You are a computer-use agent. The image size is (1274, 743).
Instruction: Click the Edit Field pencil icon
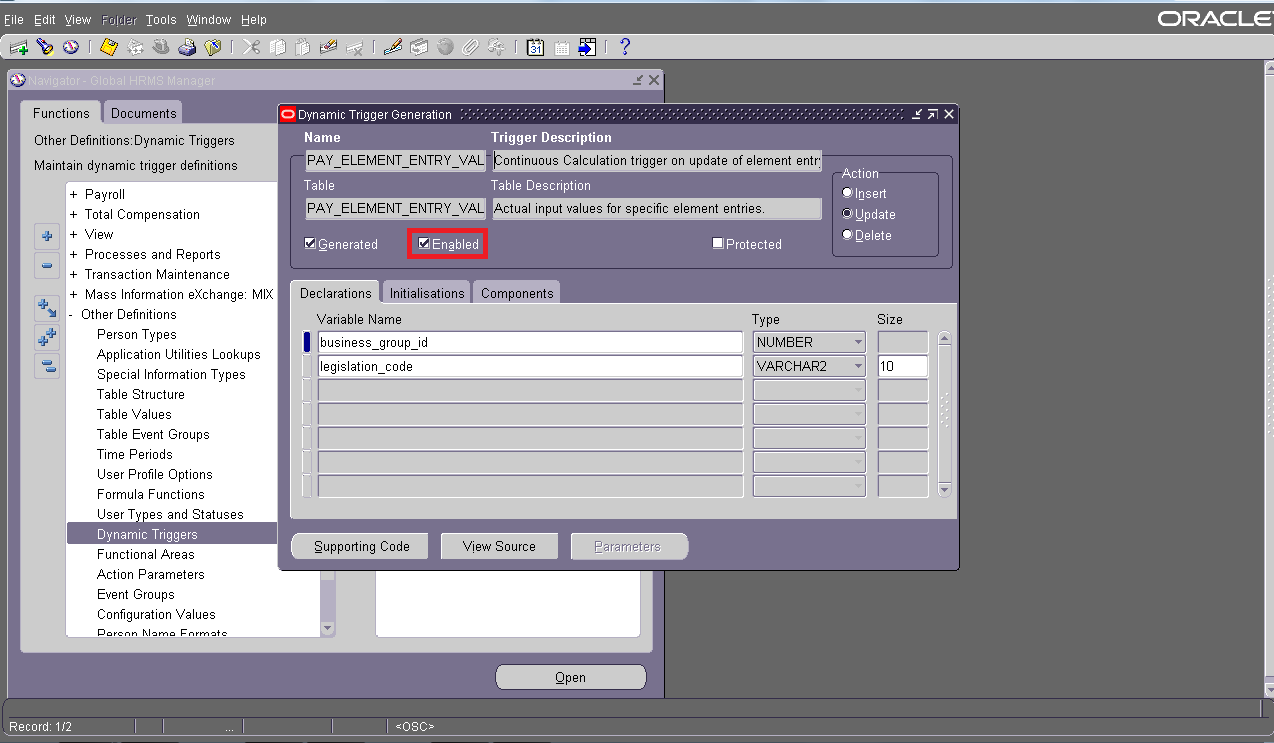(393, 47)
